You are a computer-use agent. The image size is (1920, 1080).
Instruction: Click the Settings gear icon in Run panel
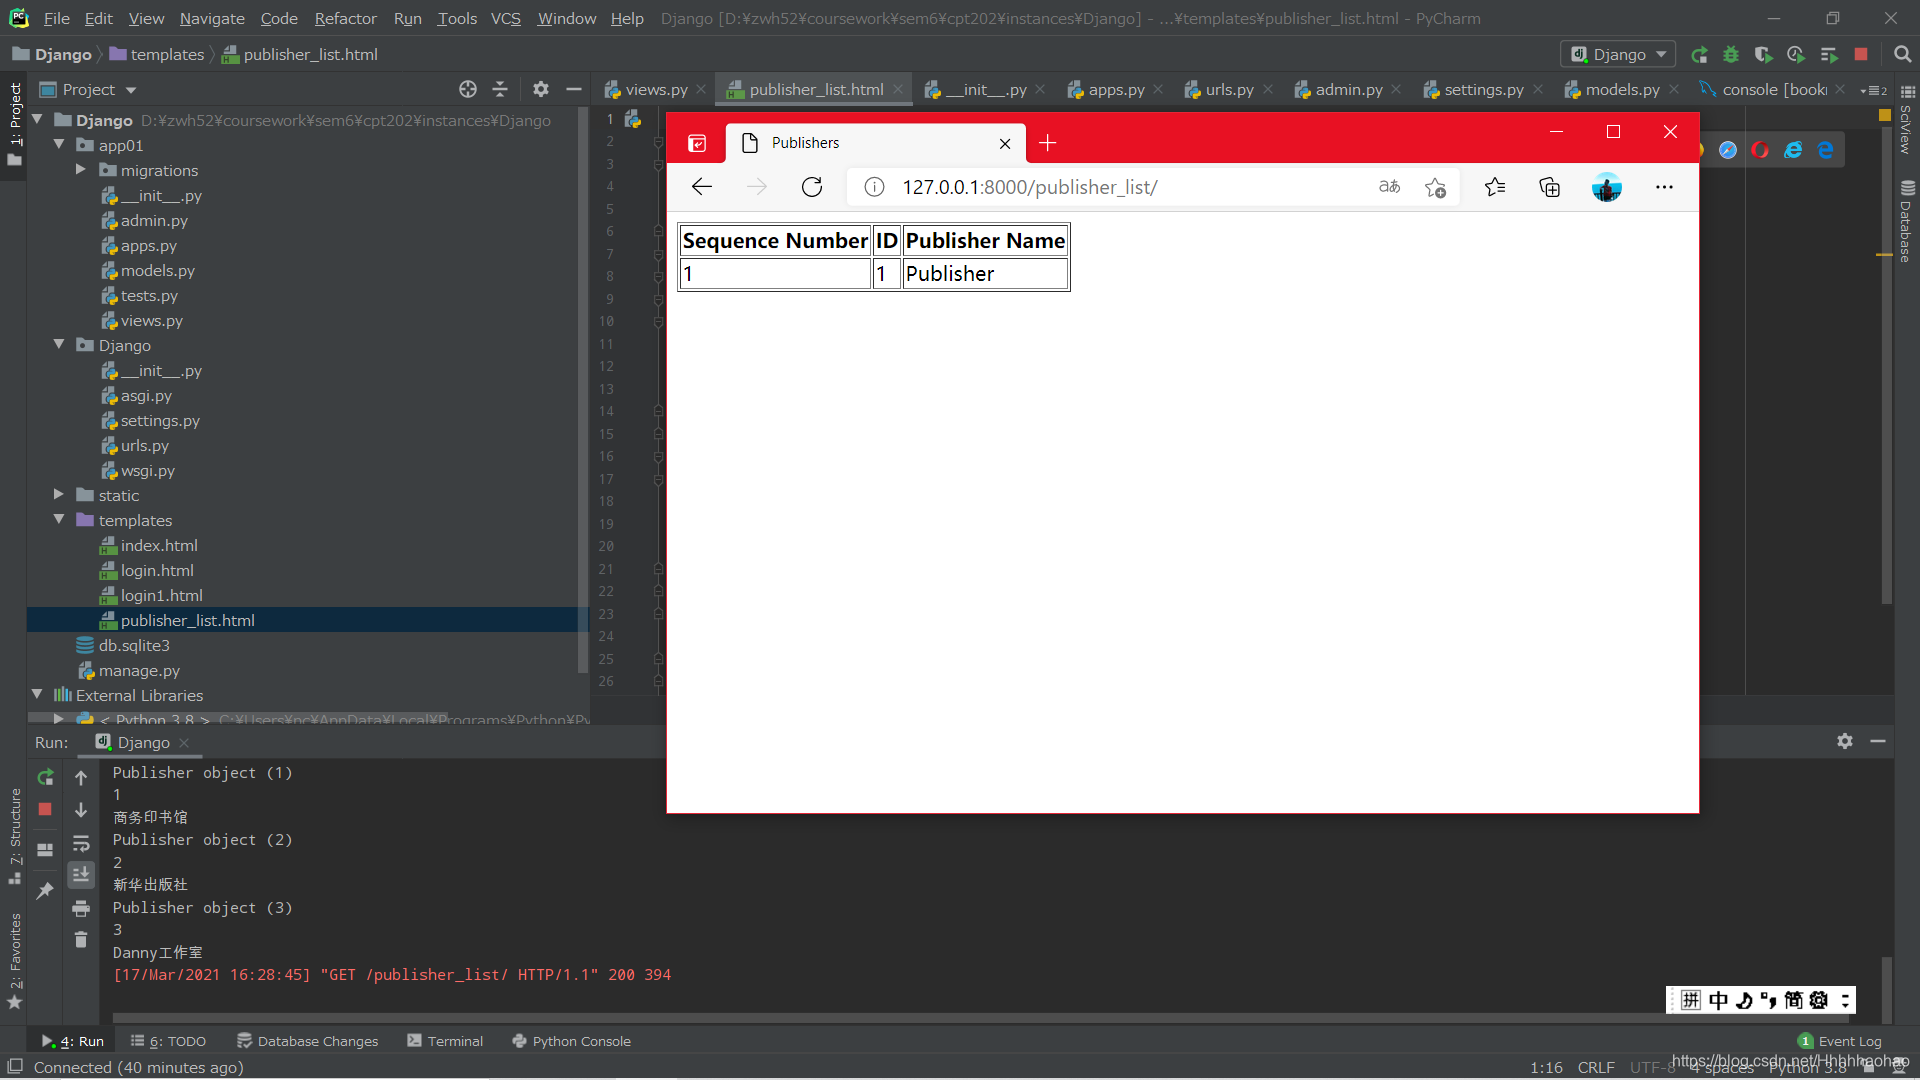[1845, 741]
